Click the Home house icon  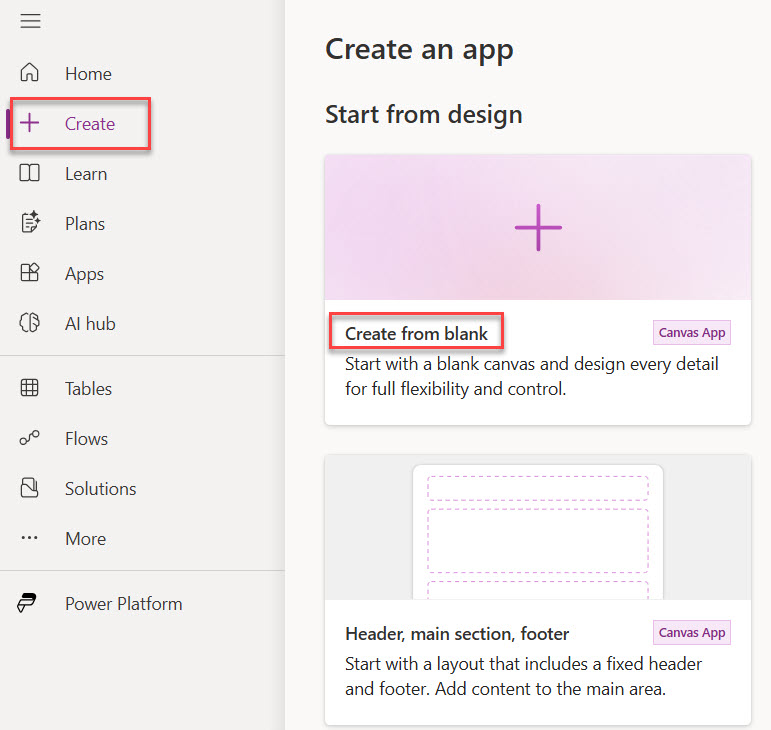tap(30, 73)
